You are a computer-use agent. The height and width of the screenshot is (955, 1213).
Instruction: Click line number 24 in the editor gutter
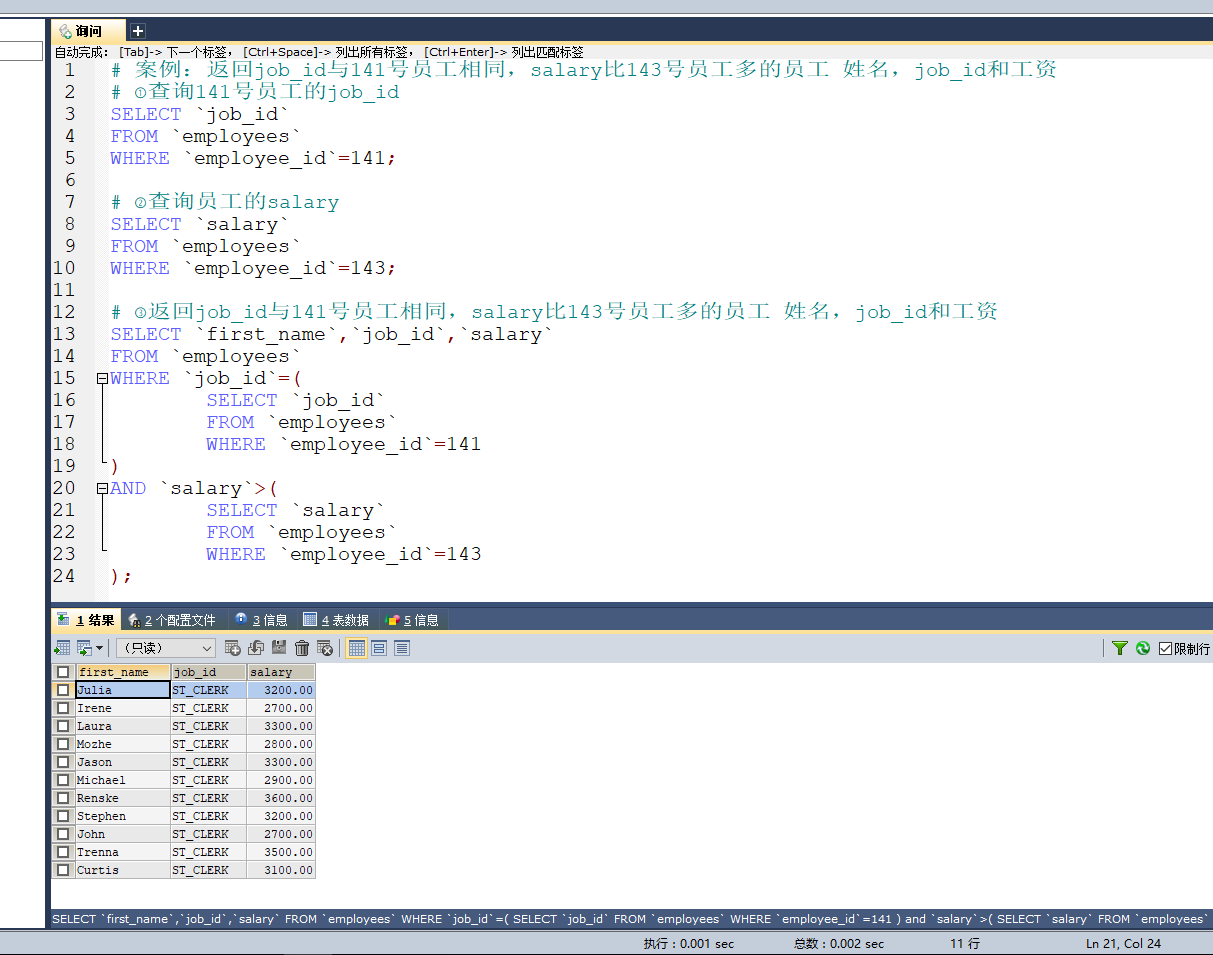(x=64, y=576)
